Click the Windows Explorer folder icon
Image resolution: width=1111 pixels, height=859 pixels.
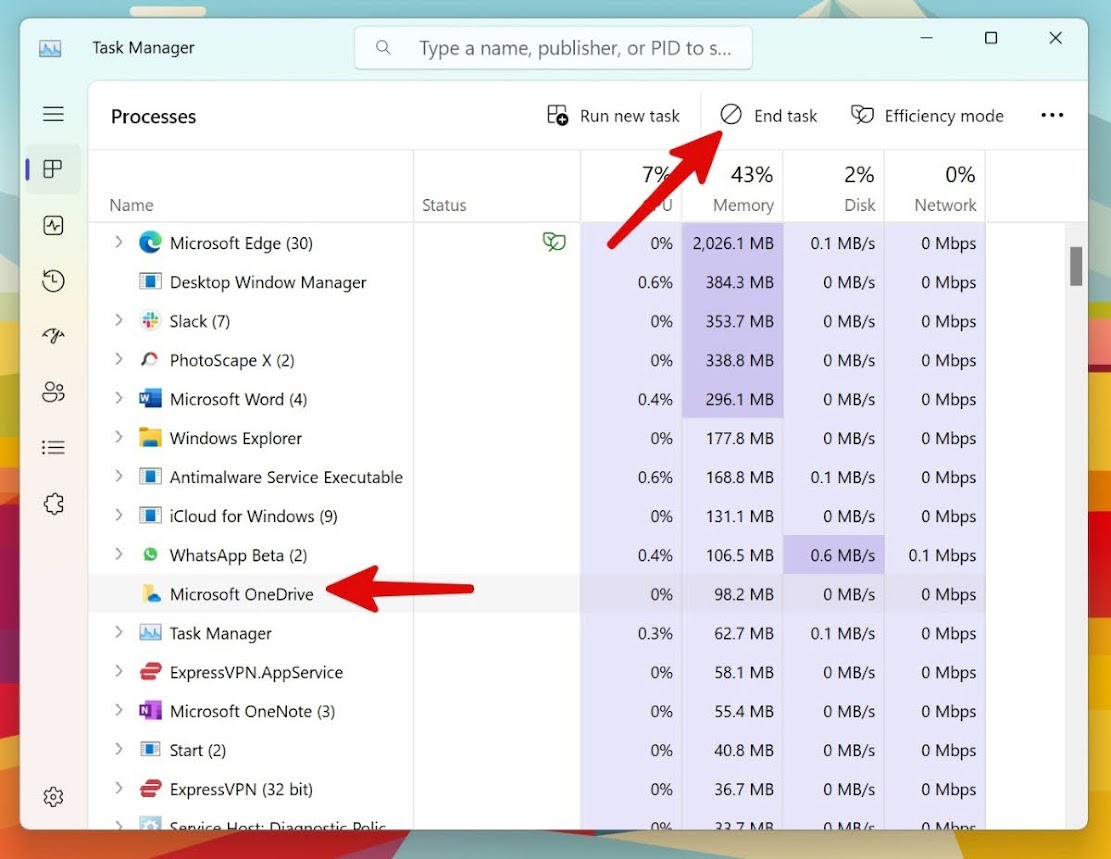(x=150, y=437)
